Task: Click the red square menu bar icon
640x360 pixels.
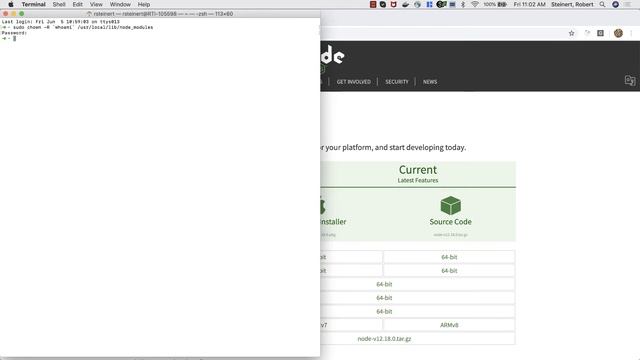Action: pyautogui.click(x=373, y=4)
